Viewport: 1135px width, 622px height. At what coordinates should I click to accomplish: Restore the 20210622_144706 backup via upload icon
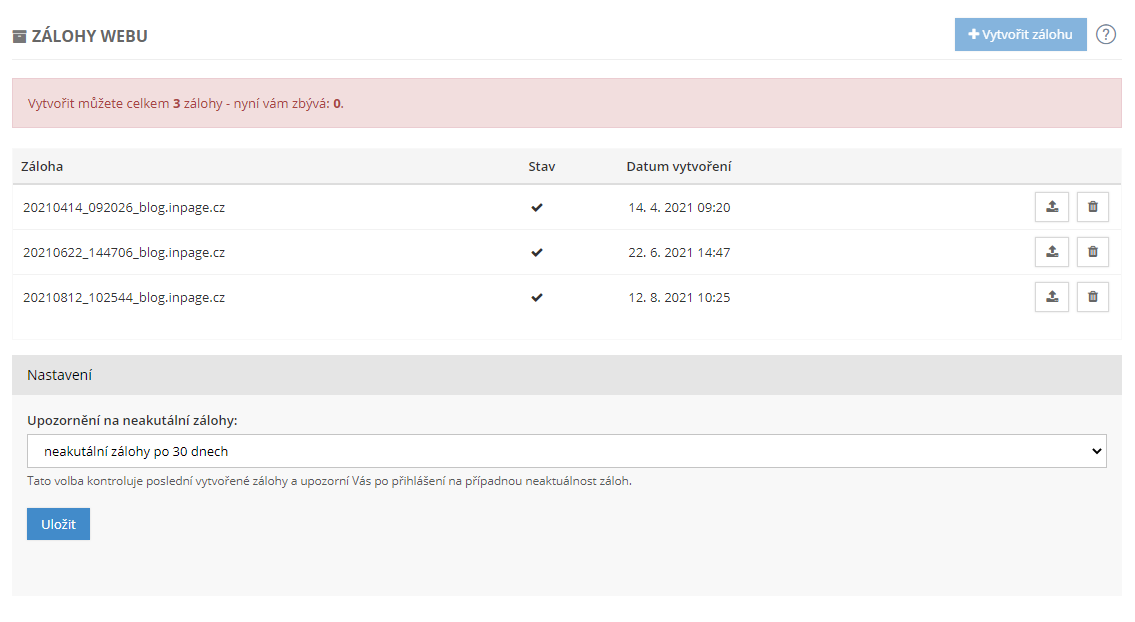(x=1051, y=252)
